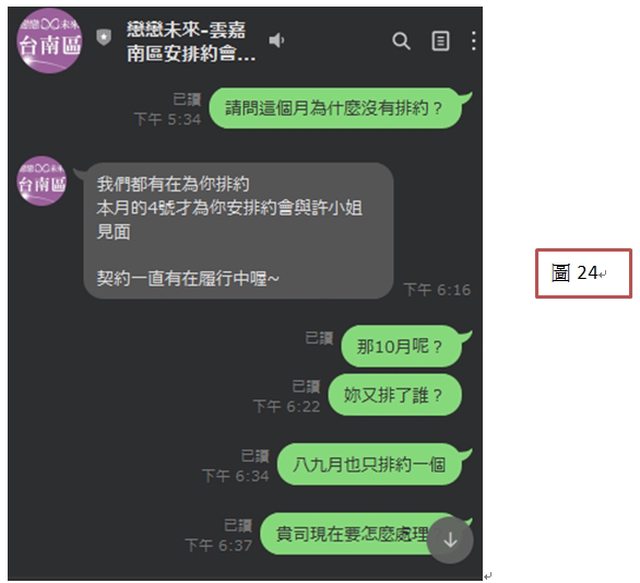640x583 pixels.
Task: Click the shield badge icon by the title
Action: click(x=104, y=38)
